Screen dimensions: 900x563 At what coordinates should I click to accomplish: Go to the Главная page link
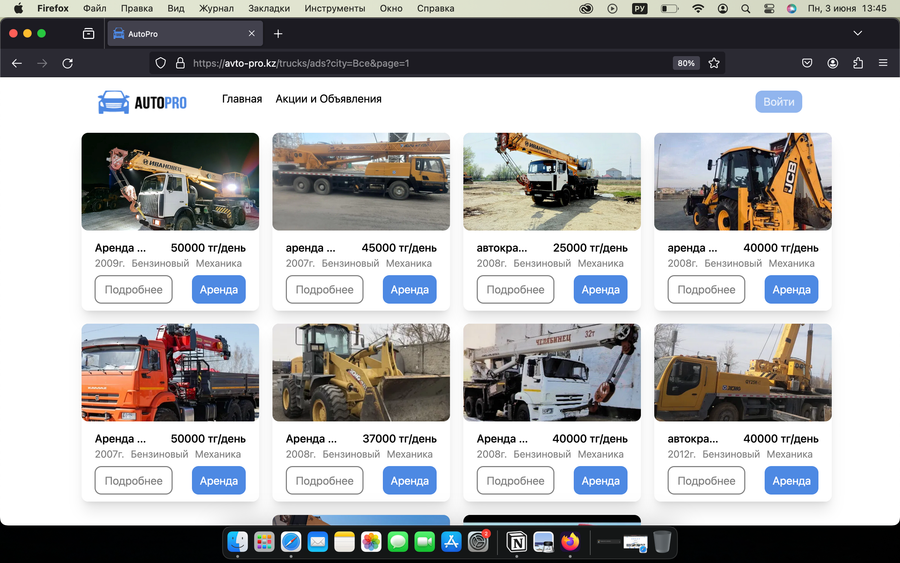tap(242, 99)
